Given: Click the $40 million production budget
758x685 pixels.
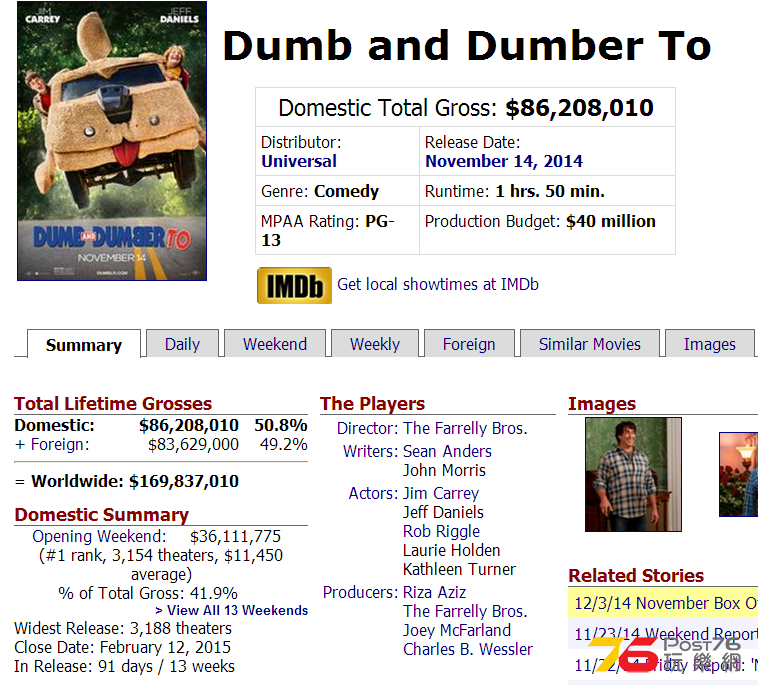Looking at the screenshot, I should (x=611, y=221).
